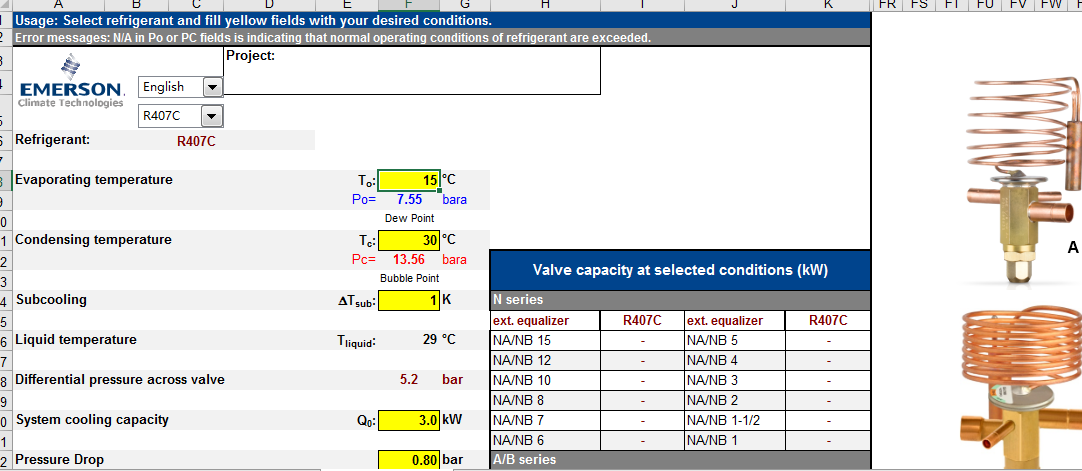Select column header E
This screenshot has height=471, width=1082.
pos(346,4)
